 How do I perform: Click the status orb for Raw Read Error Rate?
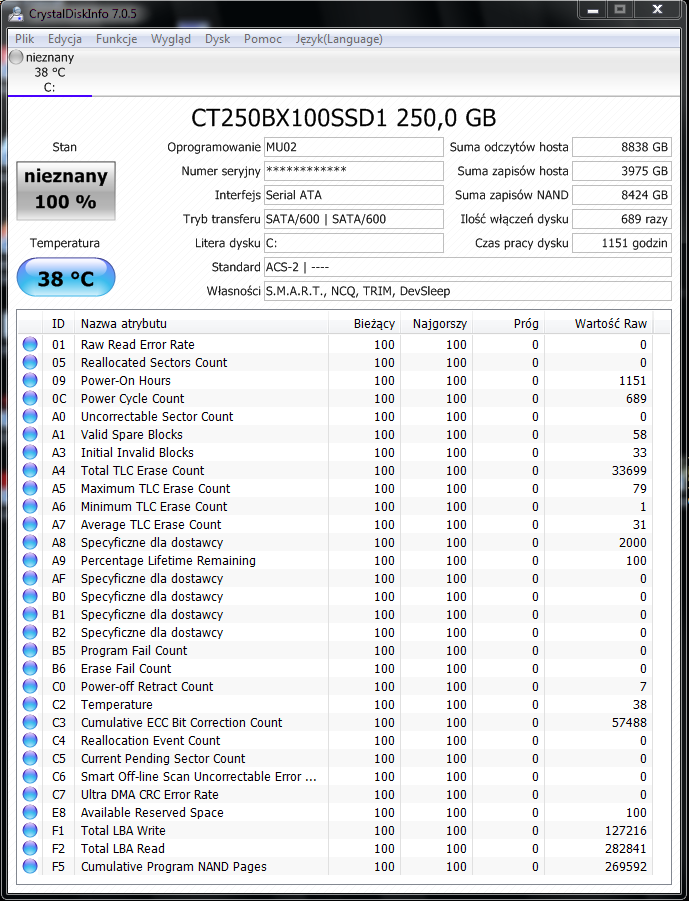30,344
